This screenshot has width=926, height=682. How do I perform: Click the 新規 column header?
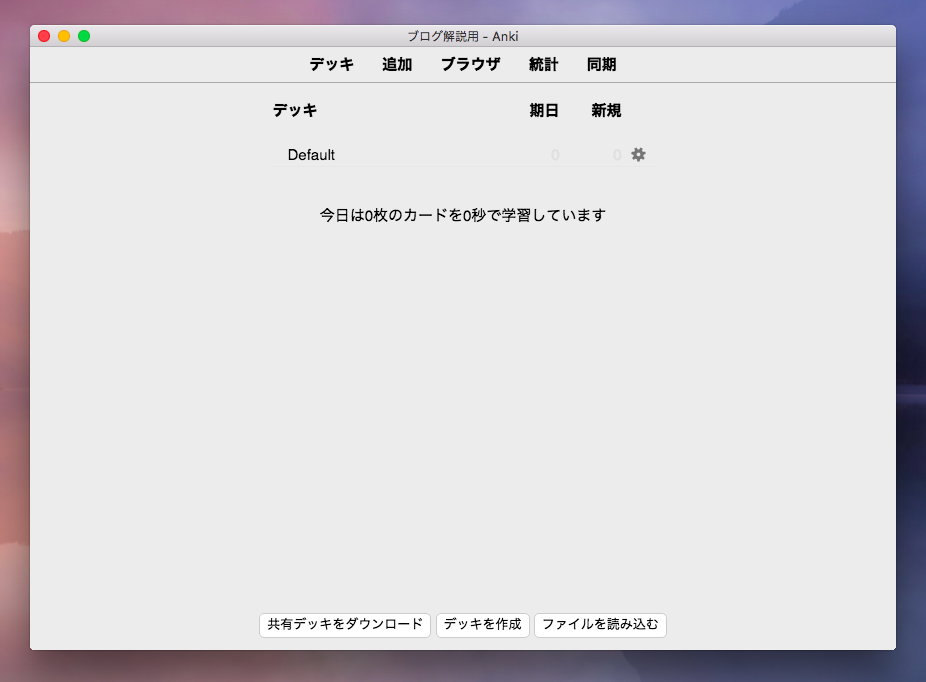[x=607, y=111]
